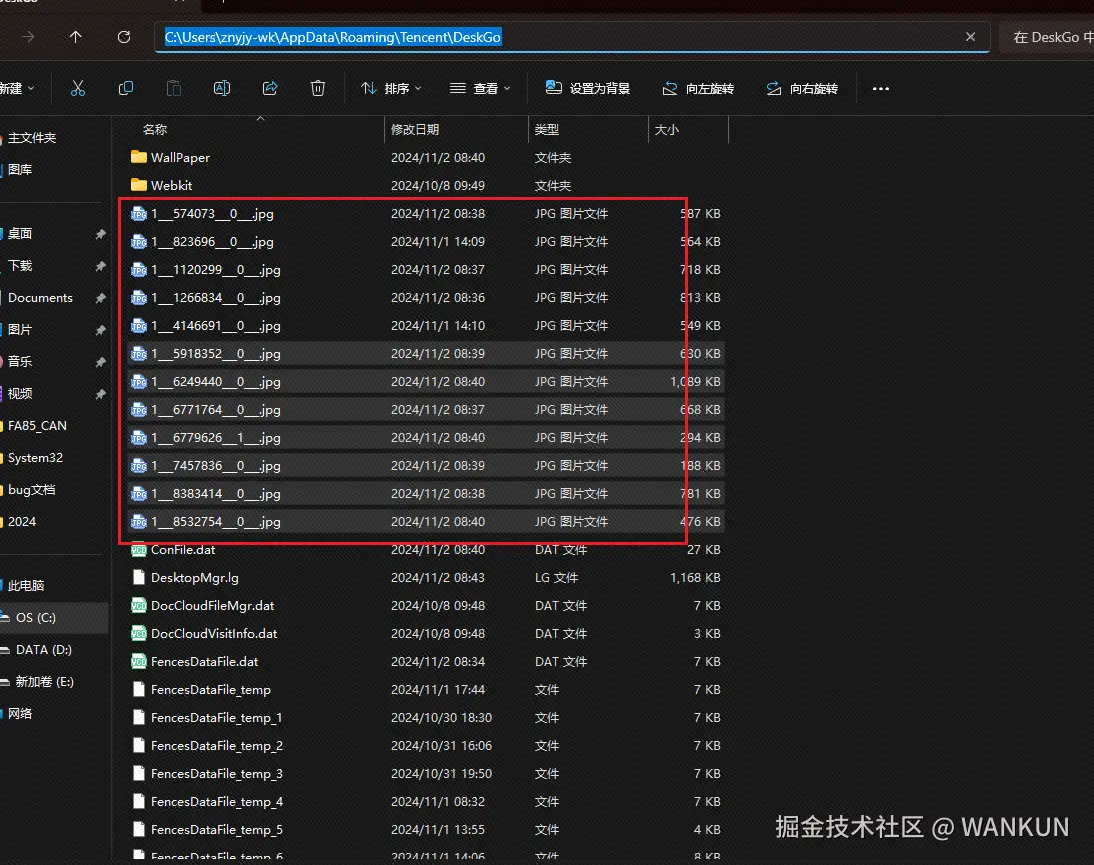Open the three-dots more options menu

(881, 89)
